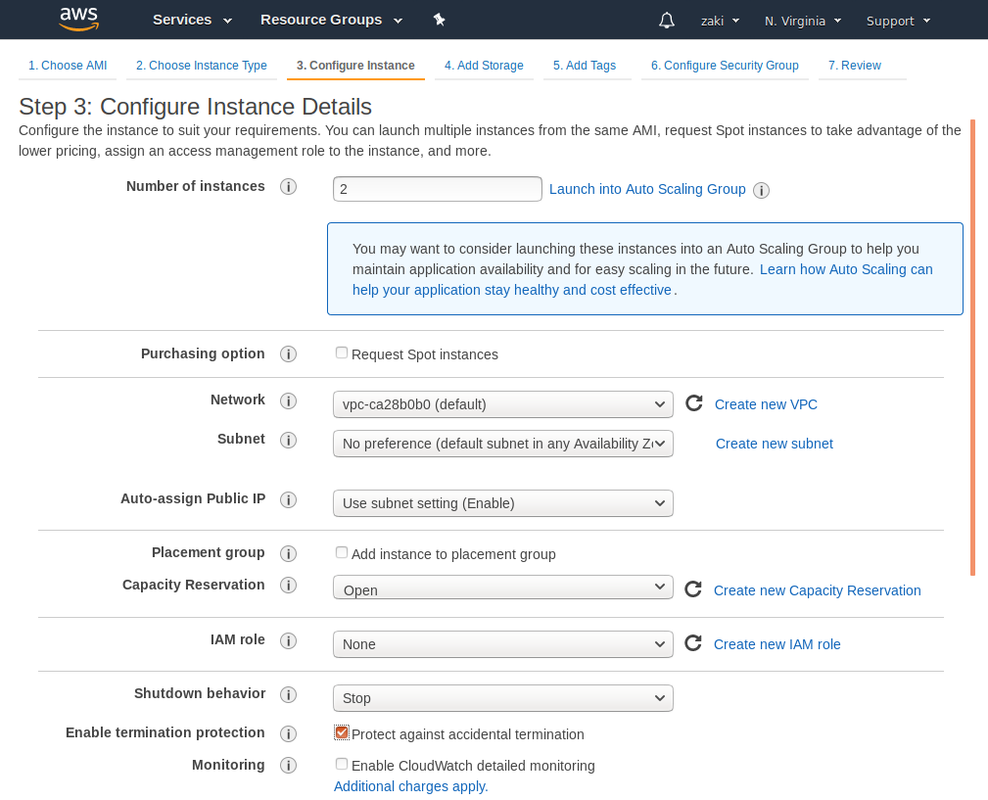The height and width of the screenshot is (800, 988).
Task: Enable Request Spot instances
Action: click(342, 353)
